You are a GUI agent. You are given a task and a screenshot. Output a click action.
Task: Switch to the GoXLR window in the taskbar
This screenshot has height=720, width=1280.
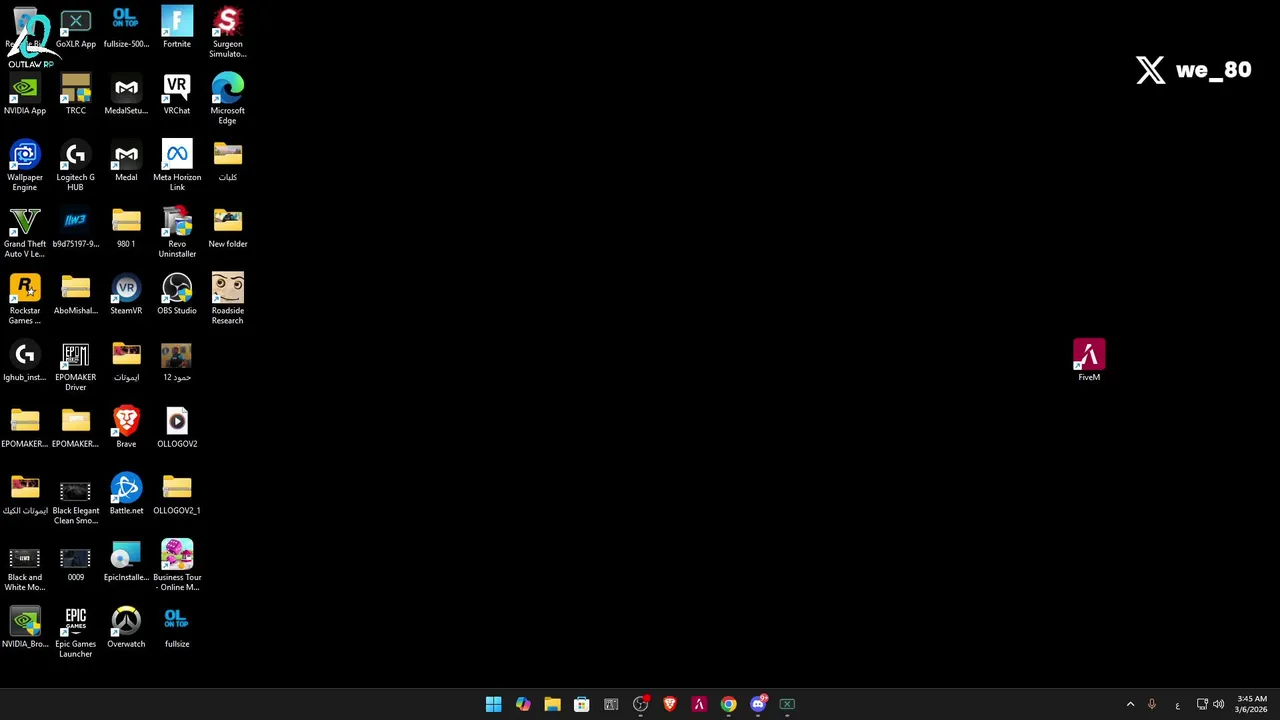pyautogui.click(x=787, y=704)
